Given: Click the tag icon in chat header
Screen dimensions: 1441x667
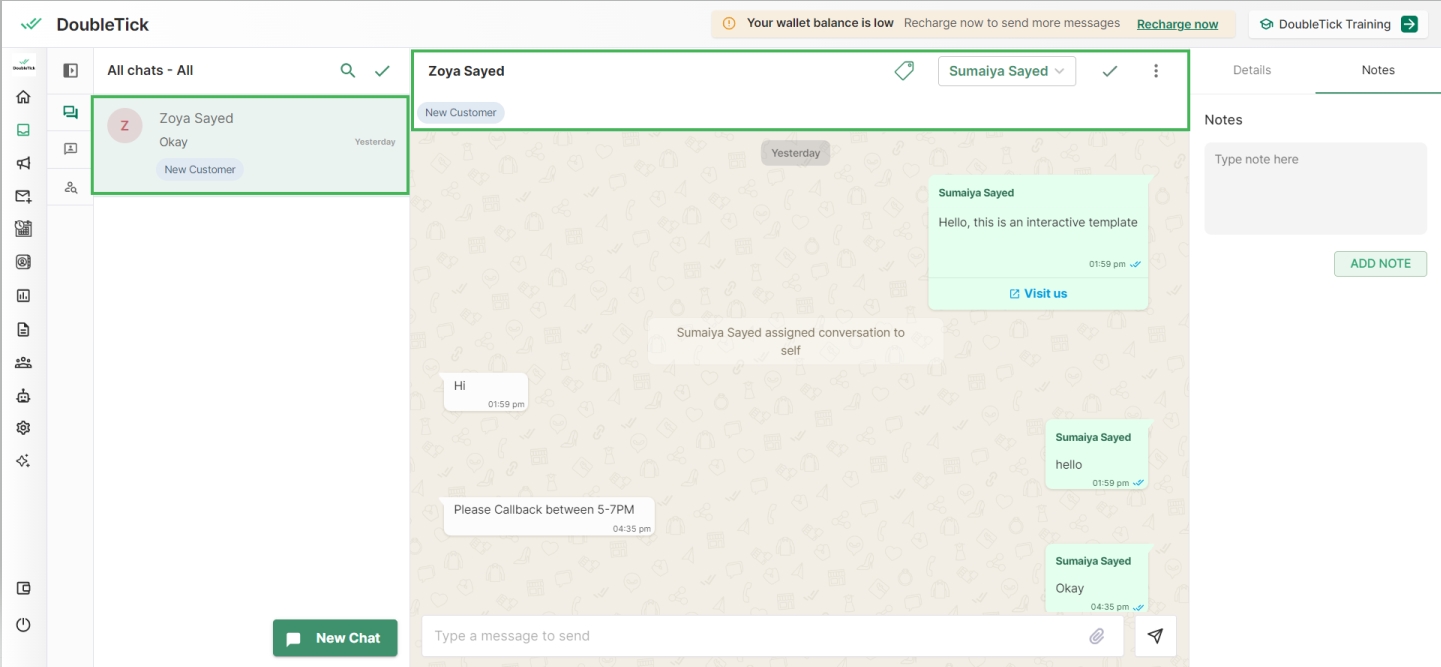Looking at the screenshot, I should [904, 71].
